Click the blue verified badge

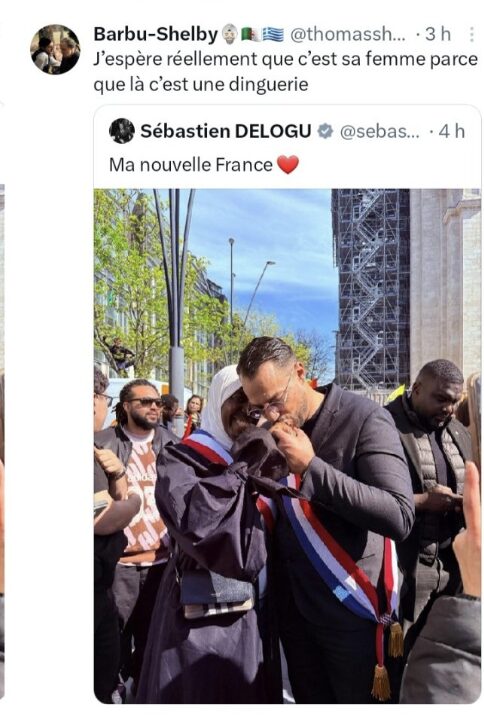[325, 131]
